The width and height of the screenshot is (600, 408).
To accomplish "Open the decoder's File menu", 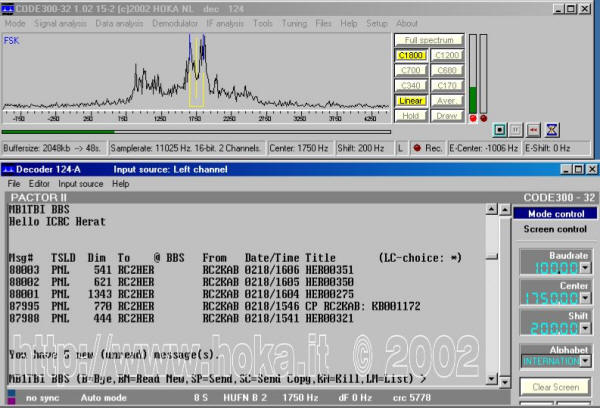I will [14, 184].
